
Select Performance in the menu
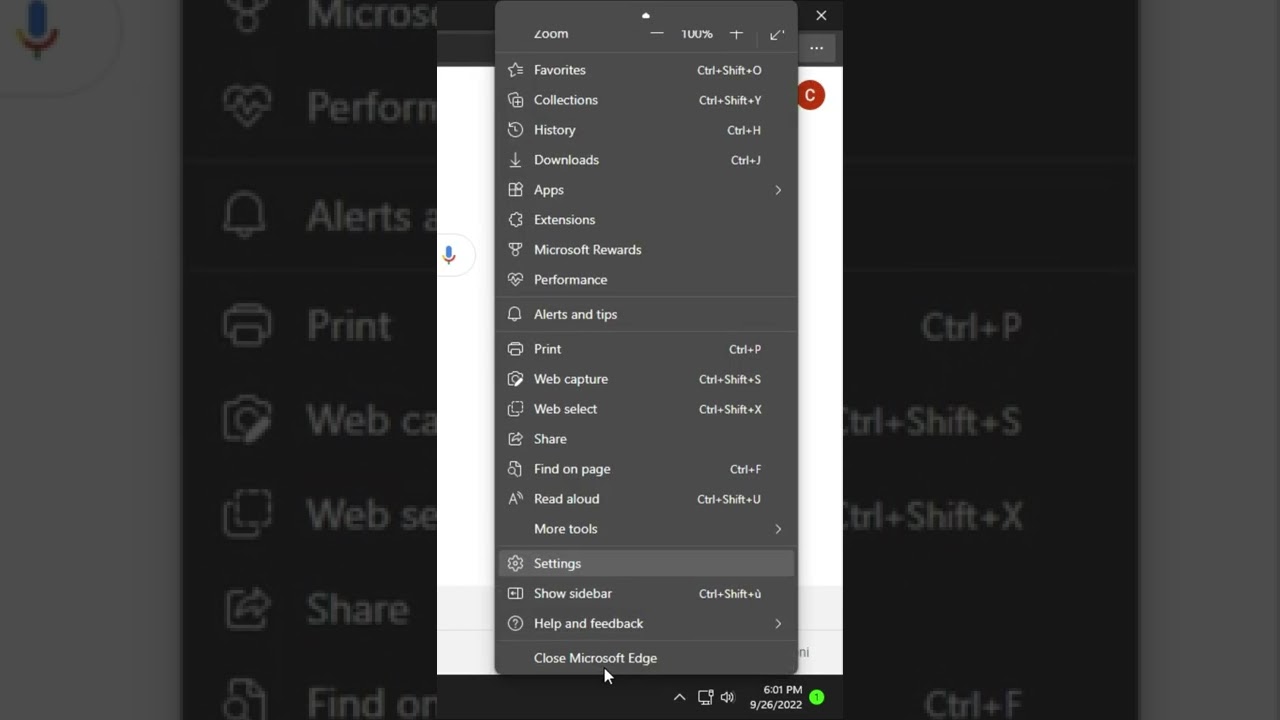coord(646,280)
